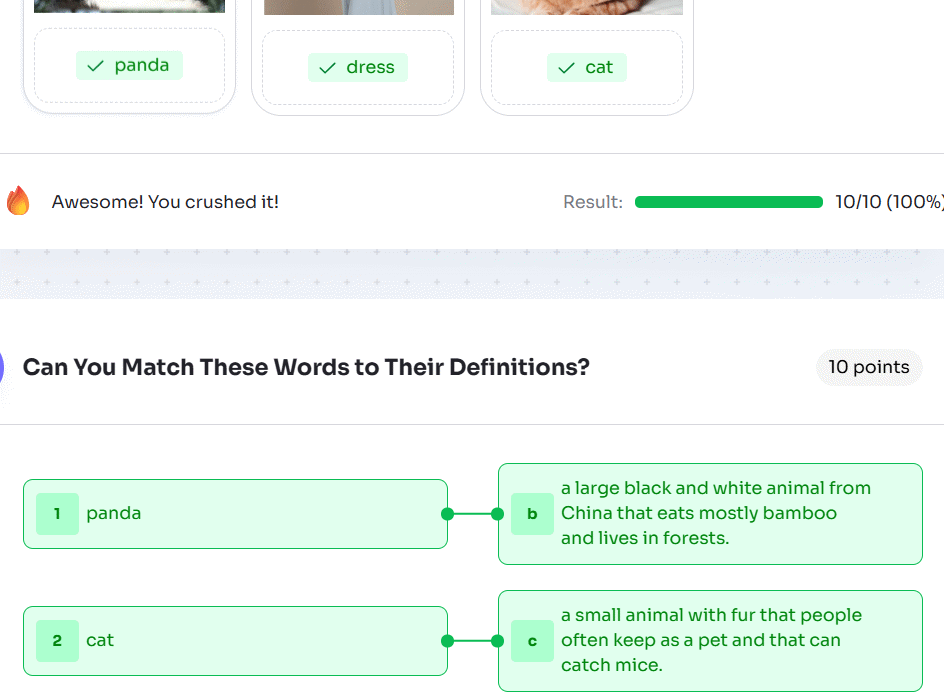This screenshot has height=699, width=944.
Task: Click the connector dot beside panda card
Action: 446,514
